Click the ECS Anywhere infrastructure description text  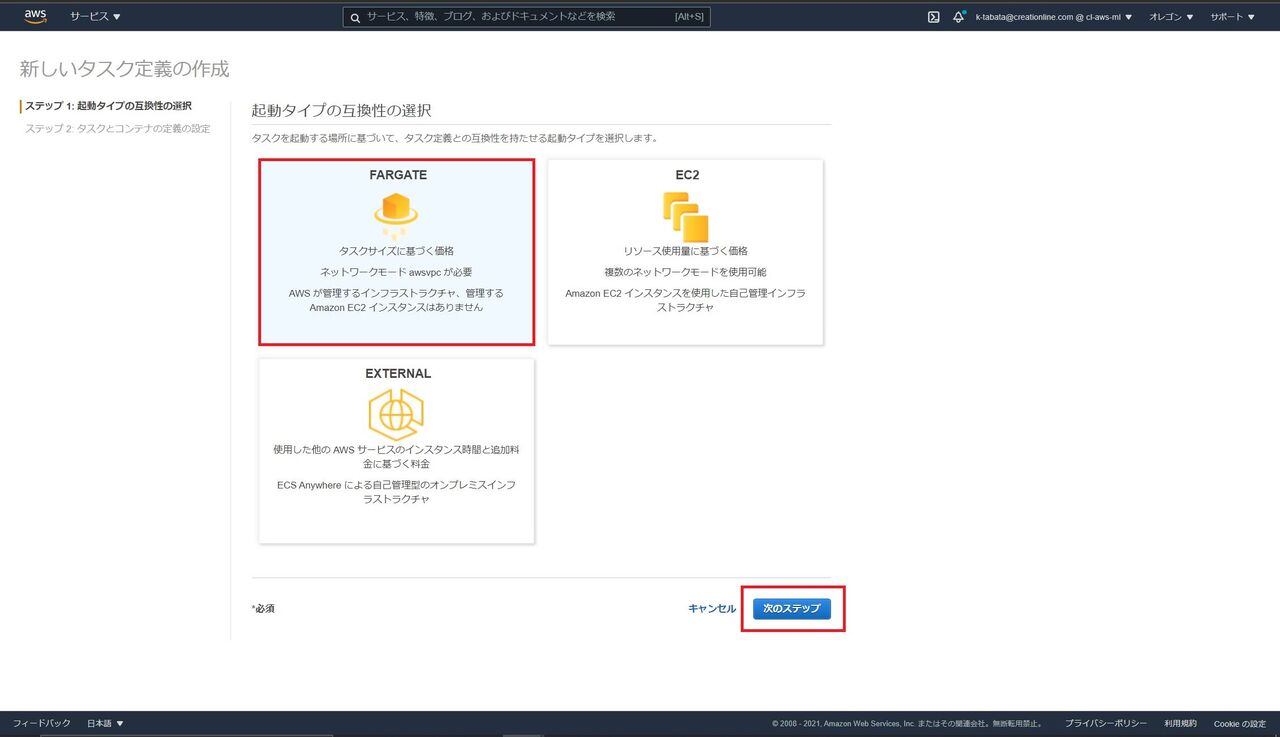click(x=396, y=491)
